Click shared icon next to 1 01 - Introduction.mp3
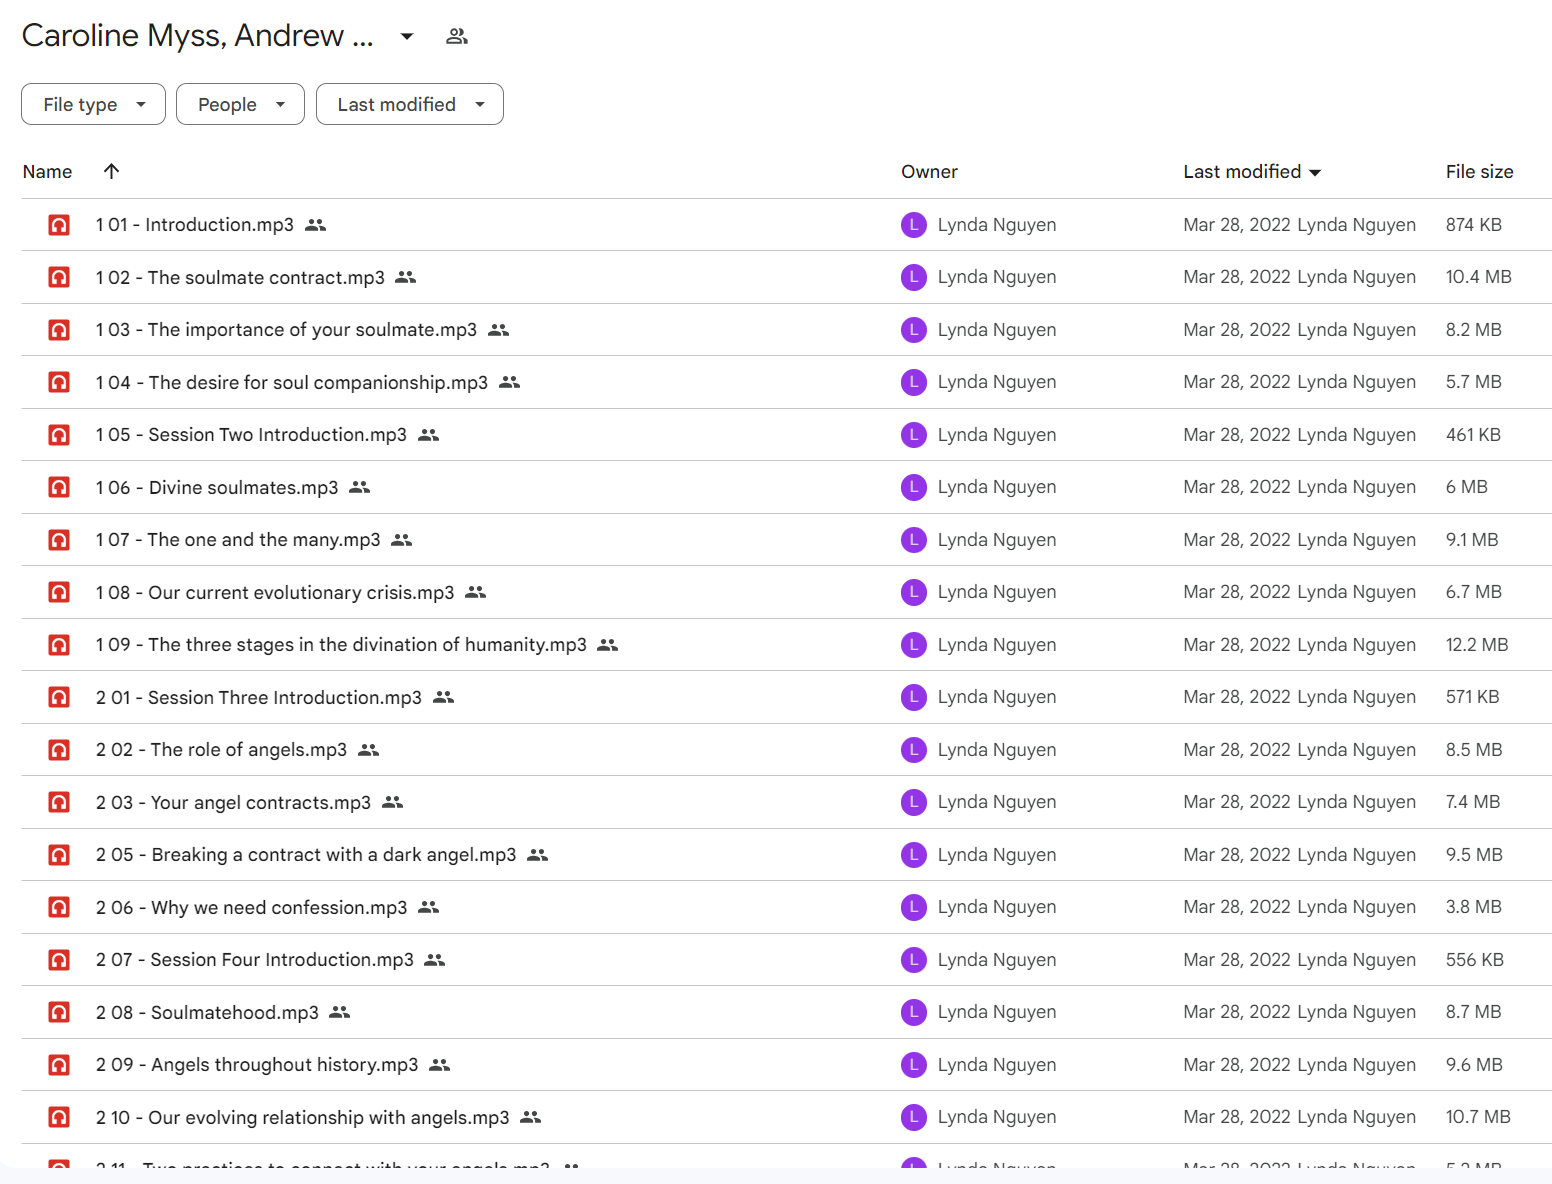This screenshot has width=1552, height=1184. point(316,225)
